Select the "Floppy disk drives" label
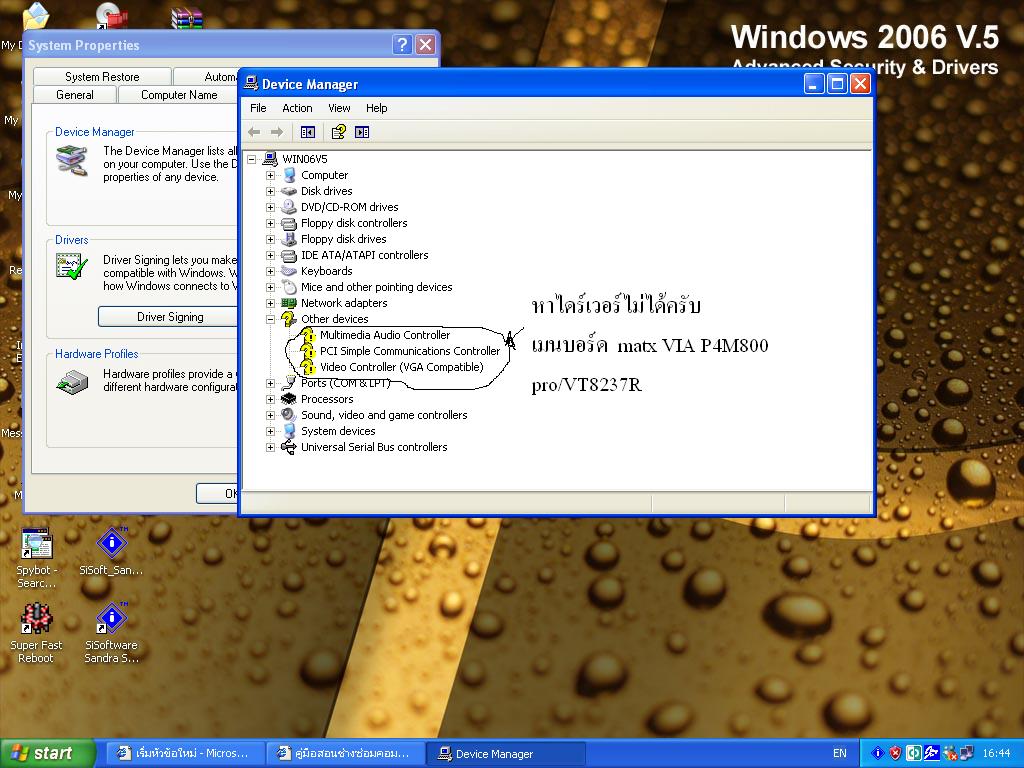Viewport: 1024px width, 768px height. pos(344,239)
